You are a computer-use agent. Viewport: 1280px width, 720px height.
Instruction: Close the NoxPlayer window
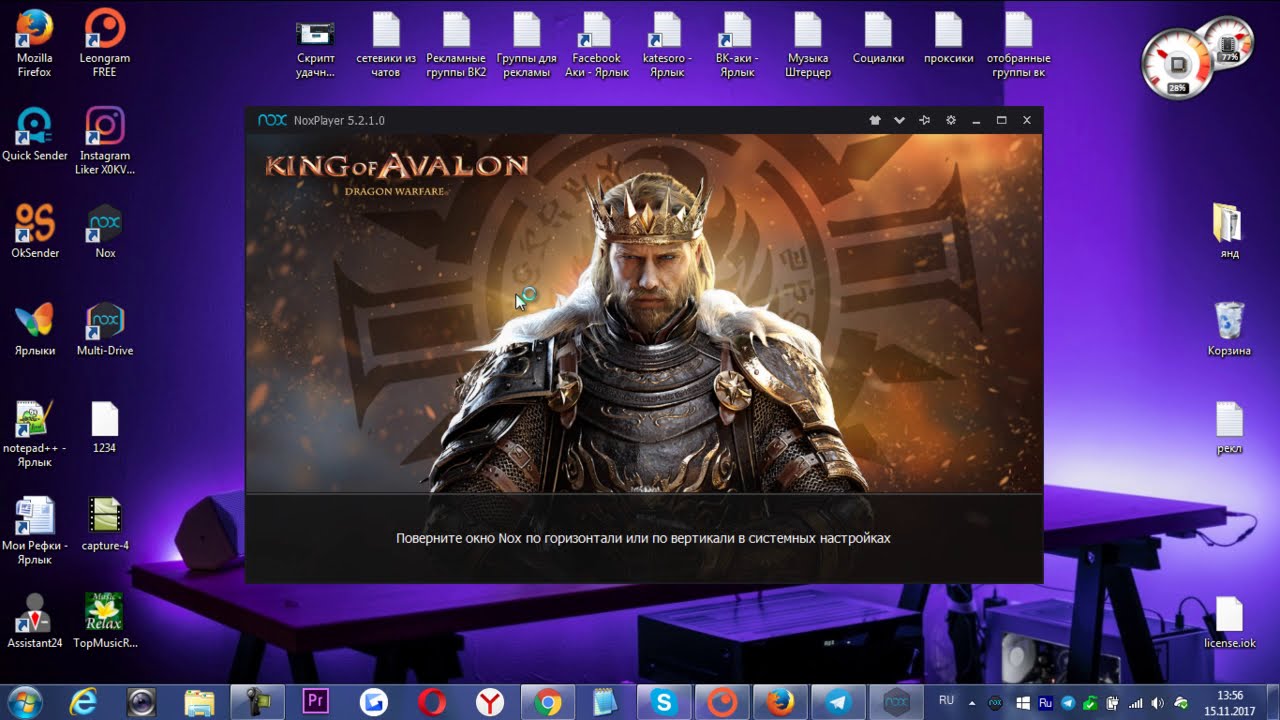(1027, 120)
